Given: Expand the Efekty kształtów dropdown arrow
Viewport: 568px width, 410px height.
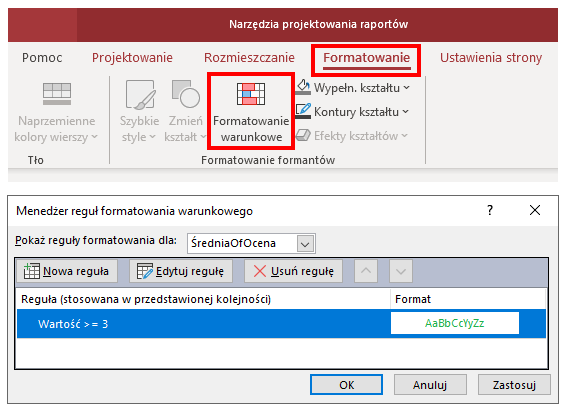Looking at the screenshot, I should (x=405, y=136).
